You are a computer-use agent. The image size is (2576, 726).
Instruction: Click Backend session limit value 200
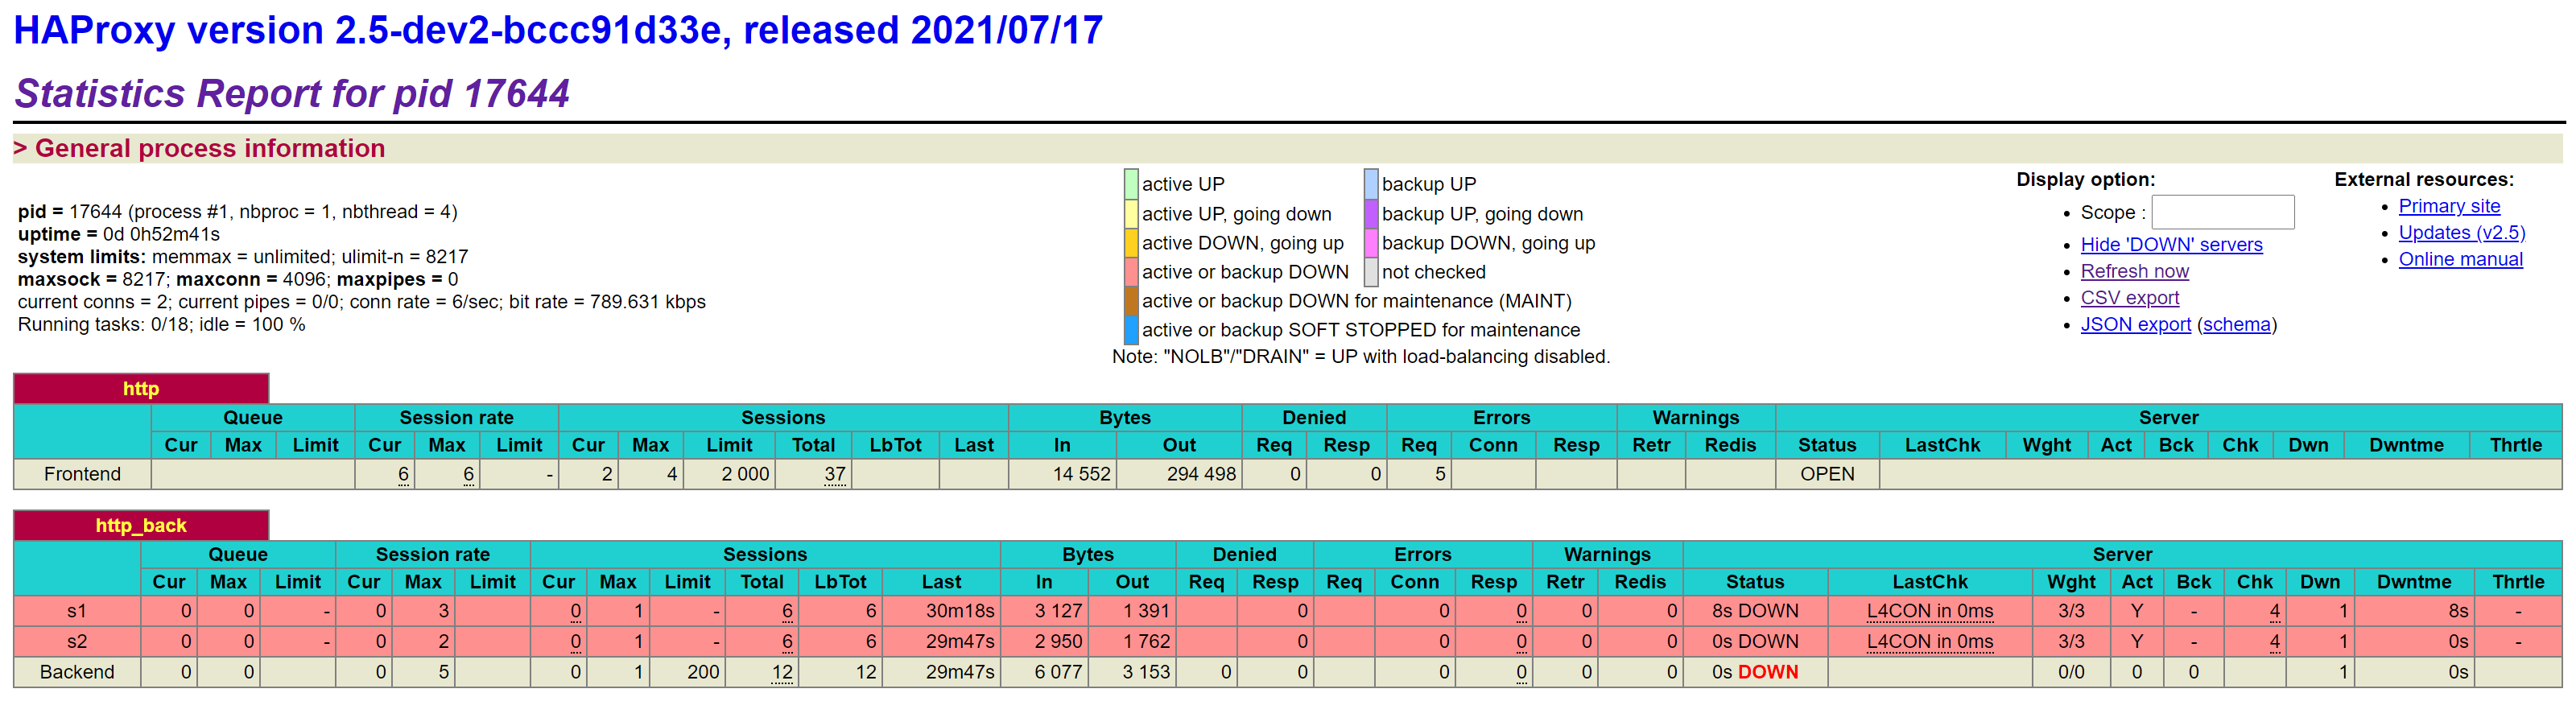pyautogui.click(x=703, y=672)
